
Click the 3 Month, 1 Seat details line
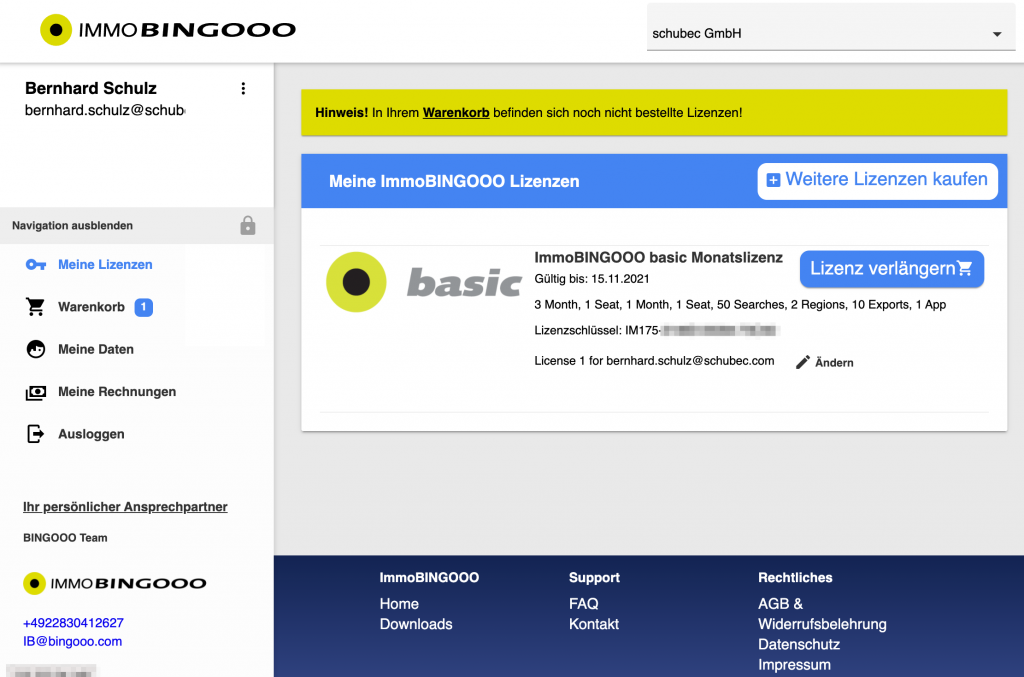point(740,305)
